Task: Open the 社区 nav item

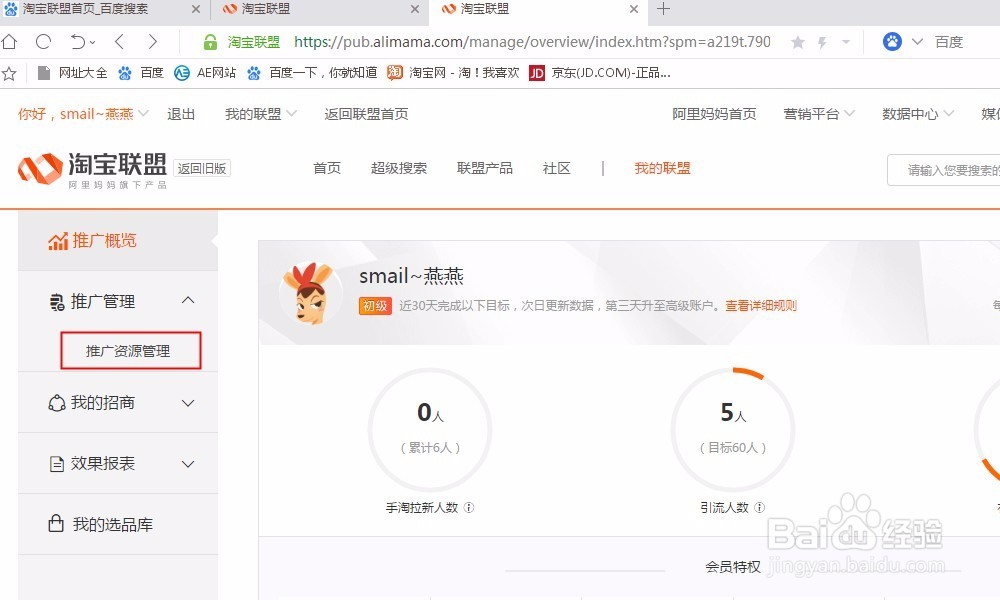Action: click(x=556, y=168)
